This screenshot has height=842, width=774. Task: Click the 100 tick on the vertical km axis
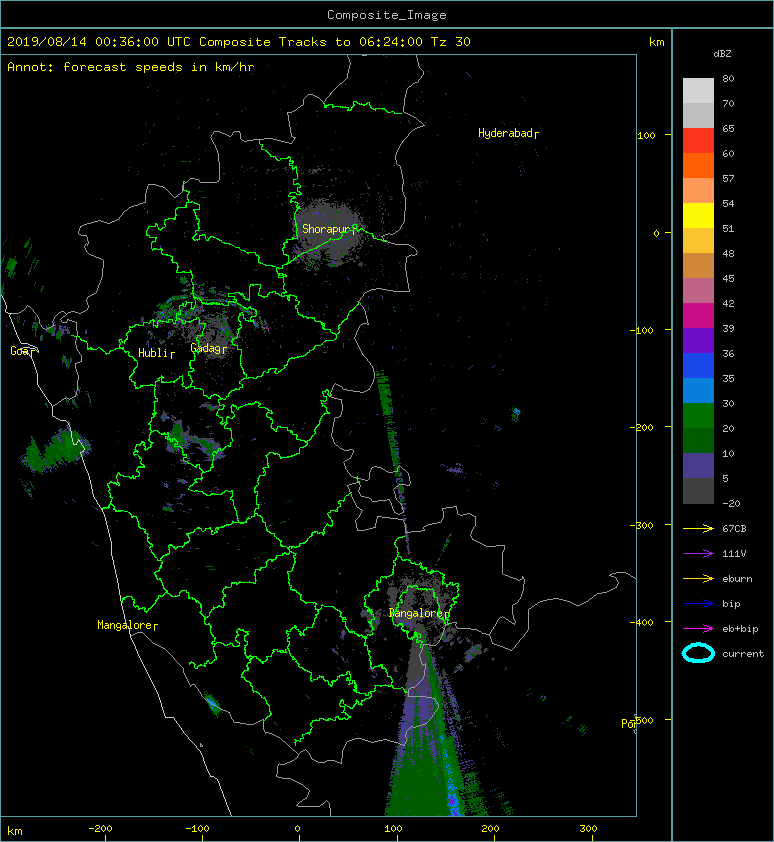pyautogui.click(x=647, y=135)
